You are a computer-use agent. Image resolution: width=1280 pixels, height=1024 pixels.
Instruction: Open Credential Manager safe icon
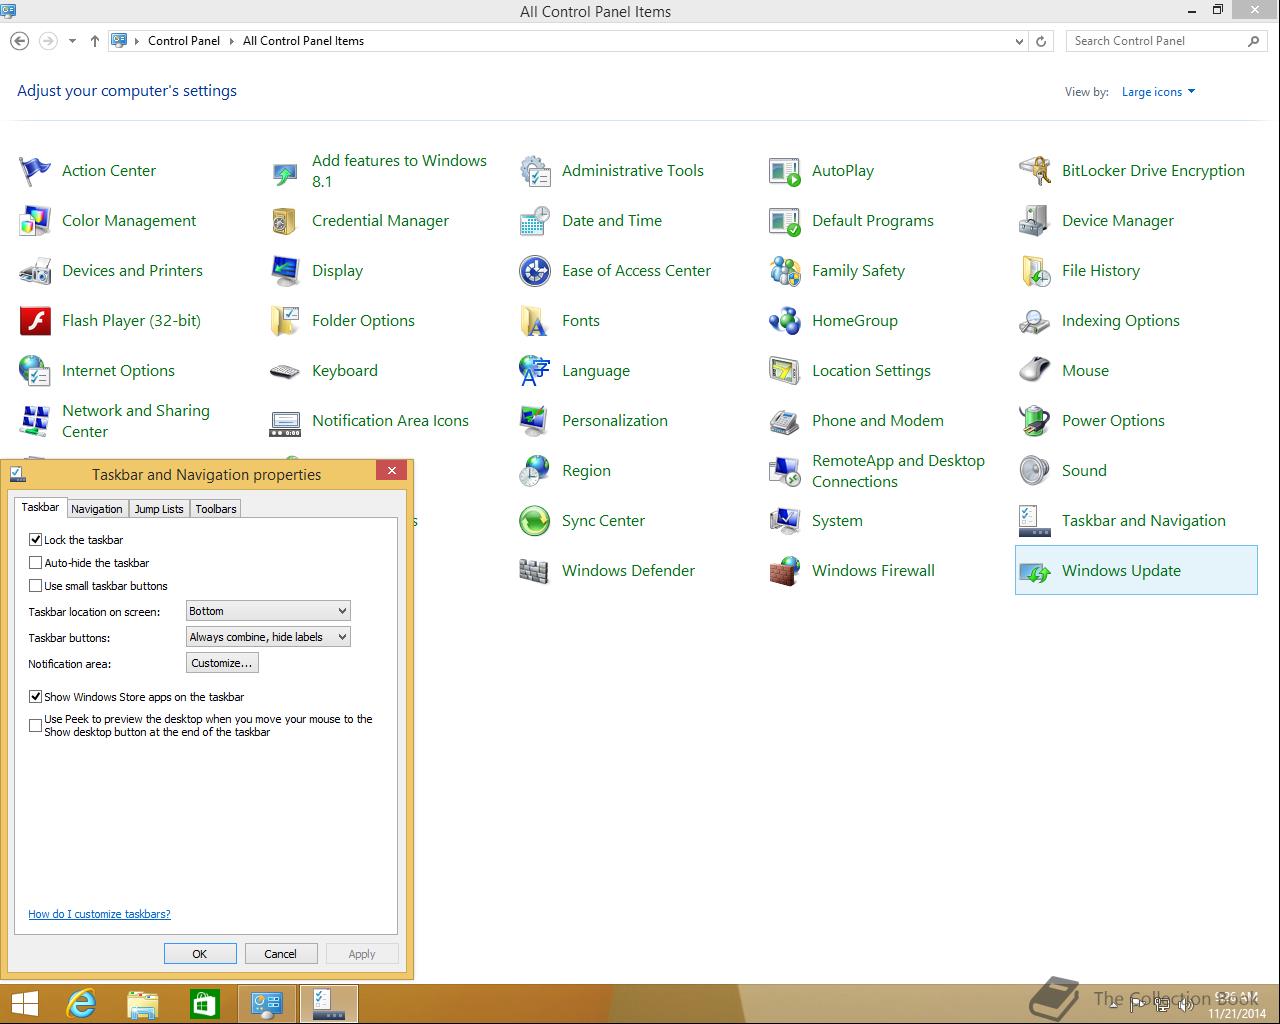[x=285, y=221]
